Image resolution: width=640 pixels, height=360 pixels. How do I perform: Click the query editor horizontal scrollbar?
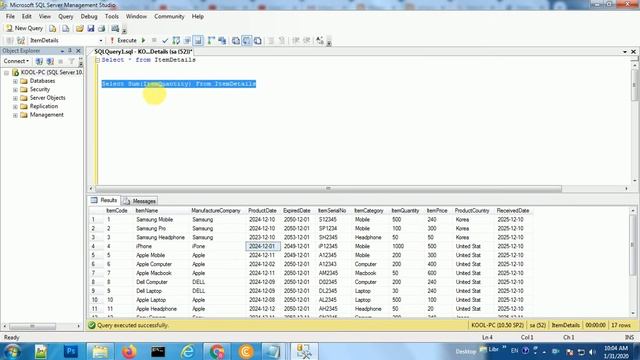pyautogui.click(x=329, y=189)
